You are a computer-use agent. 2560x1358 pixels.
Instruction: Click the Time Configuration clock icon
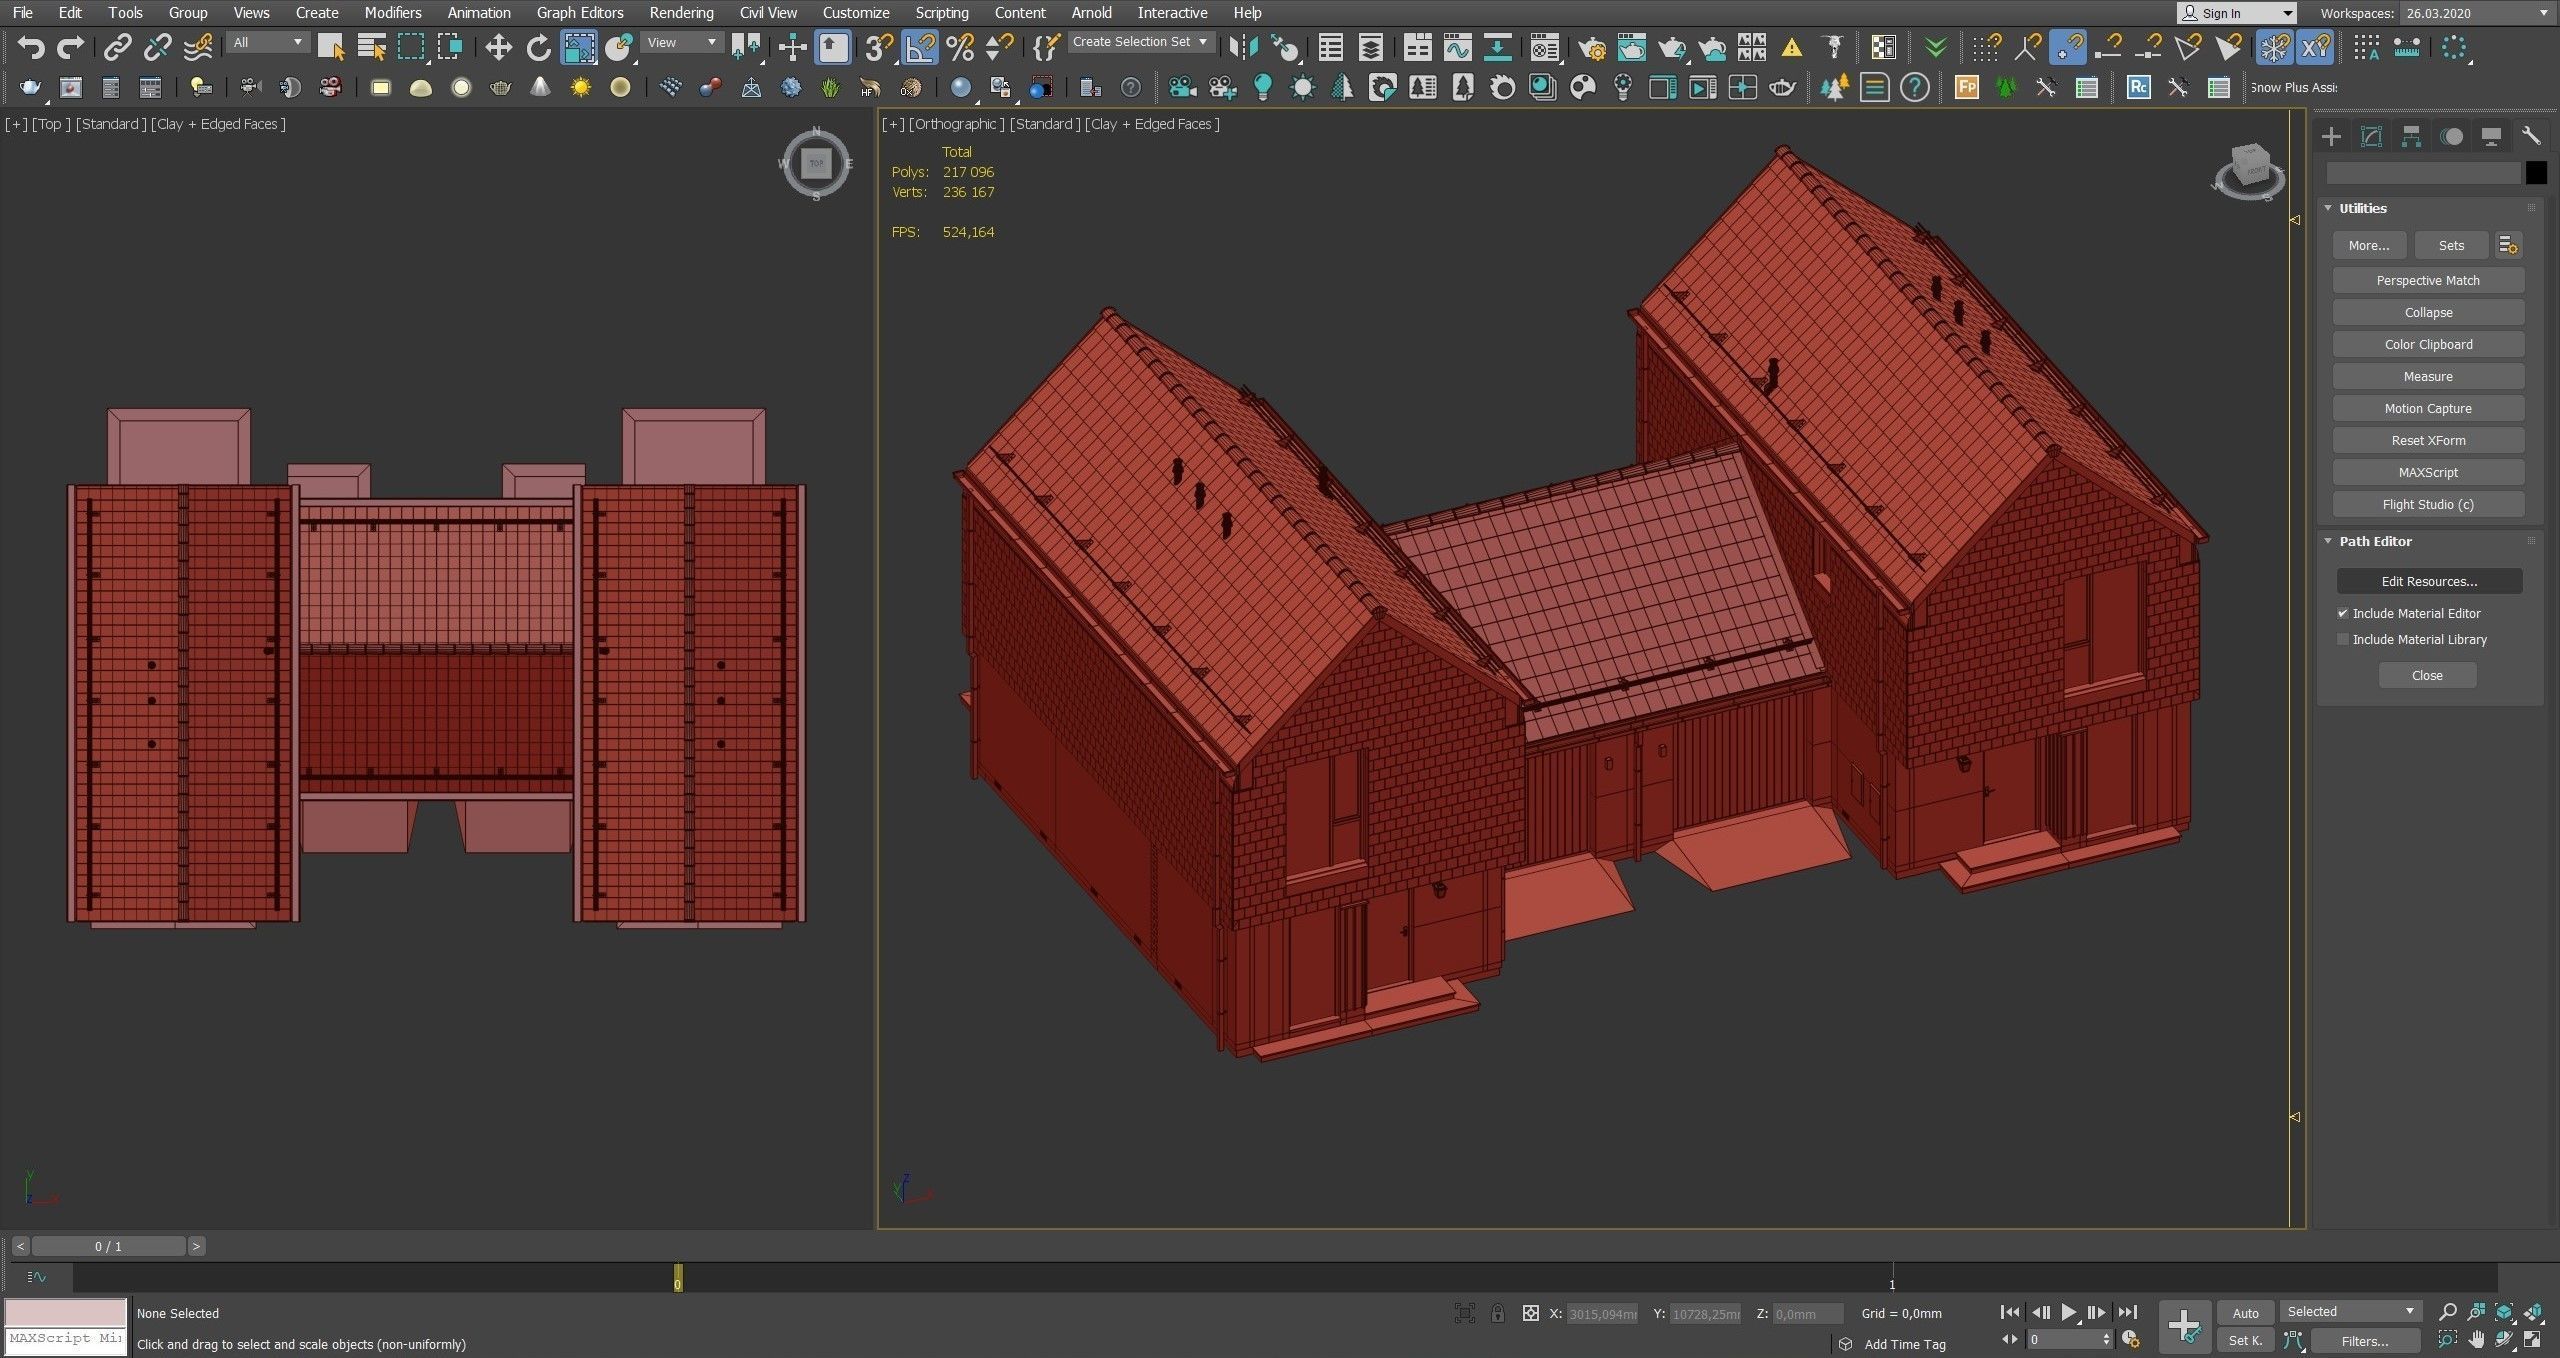2130,1339
